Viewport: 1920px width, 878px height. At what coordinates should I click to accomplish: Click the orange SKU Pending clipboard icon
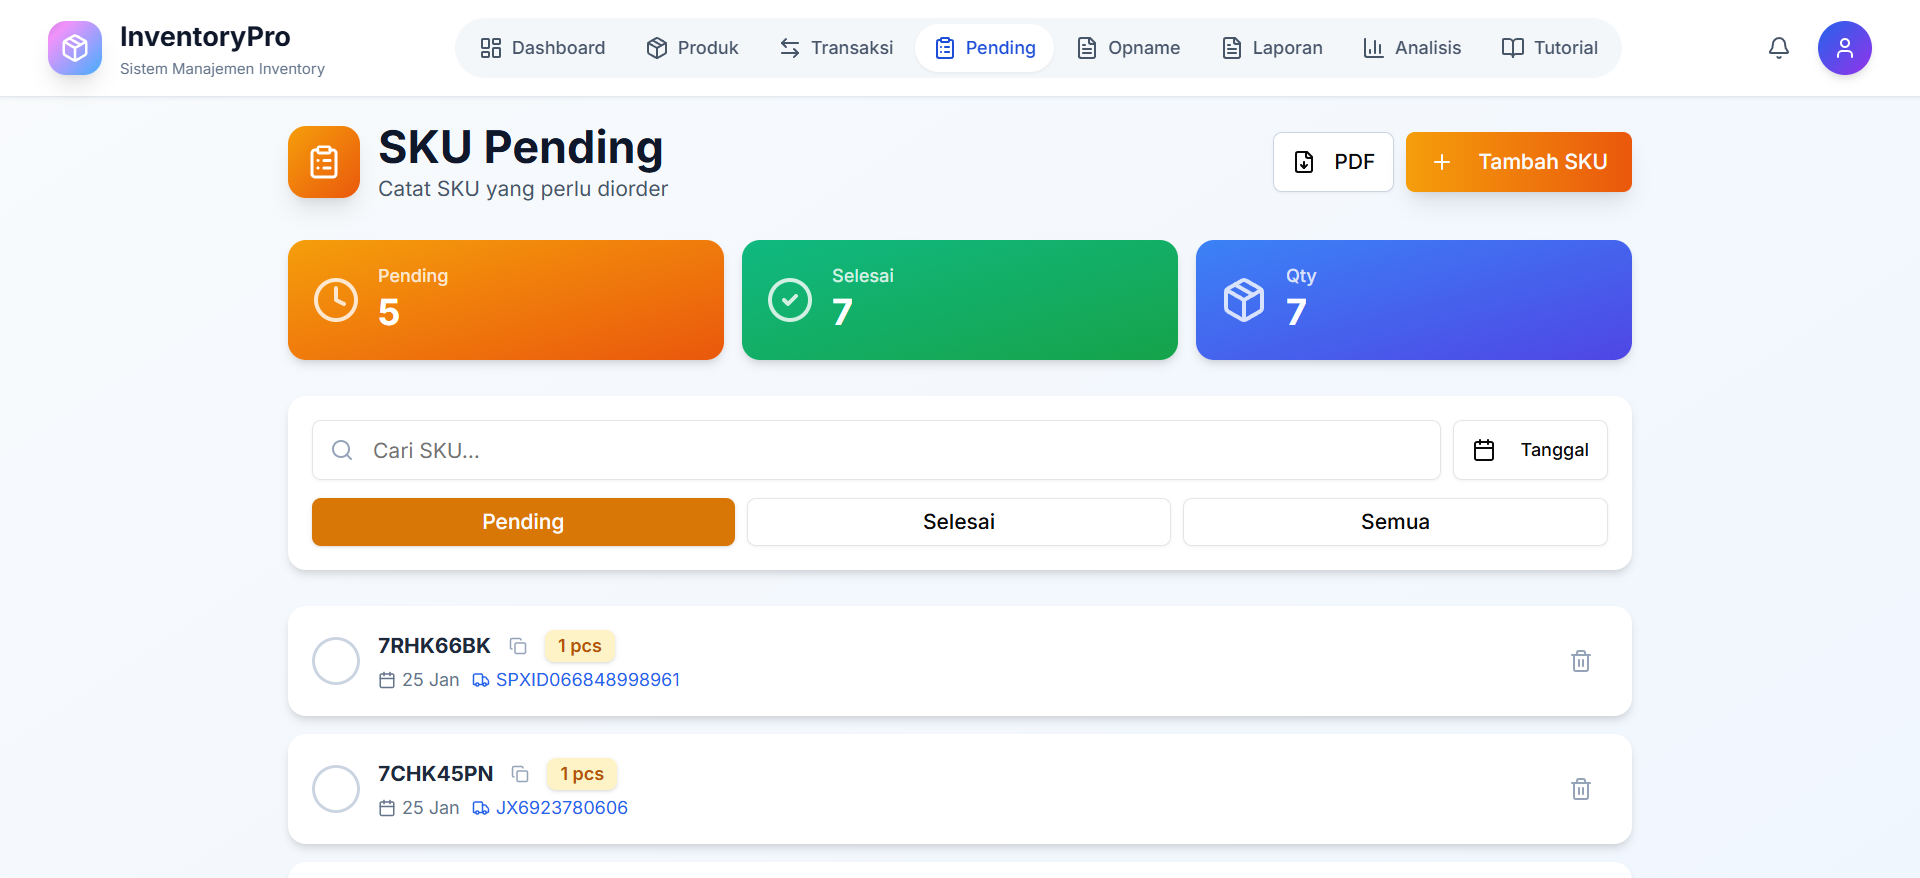pos(324,162)
